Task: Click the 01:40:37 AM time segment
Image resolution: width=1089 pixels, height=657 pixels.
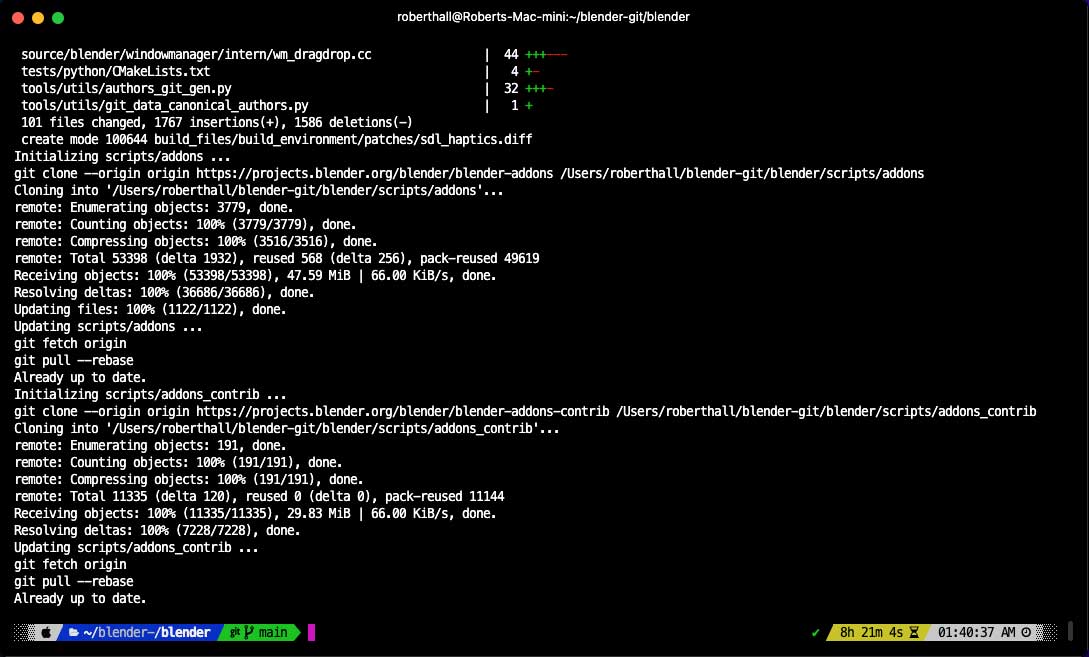Action: pos(978,632)
